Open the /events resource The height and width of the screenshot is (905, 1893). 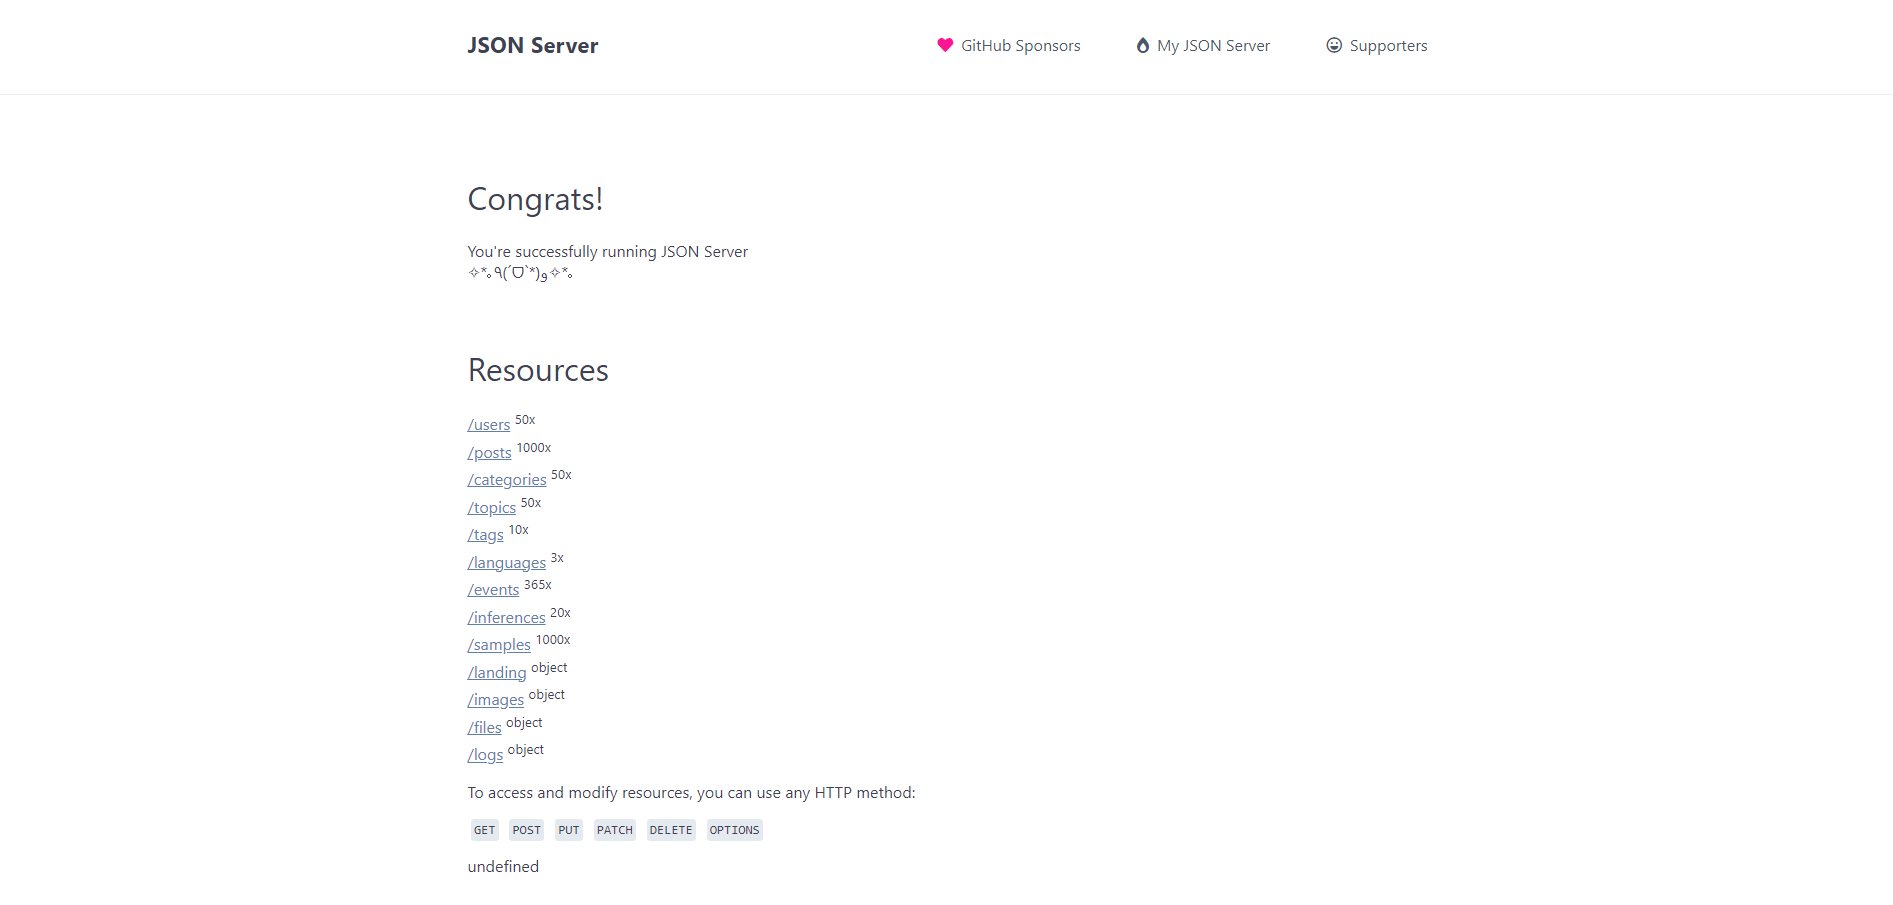494,590
